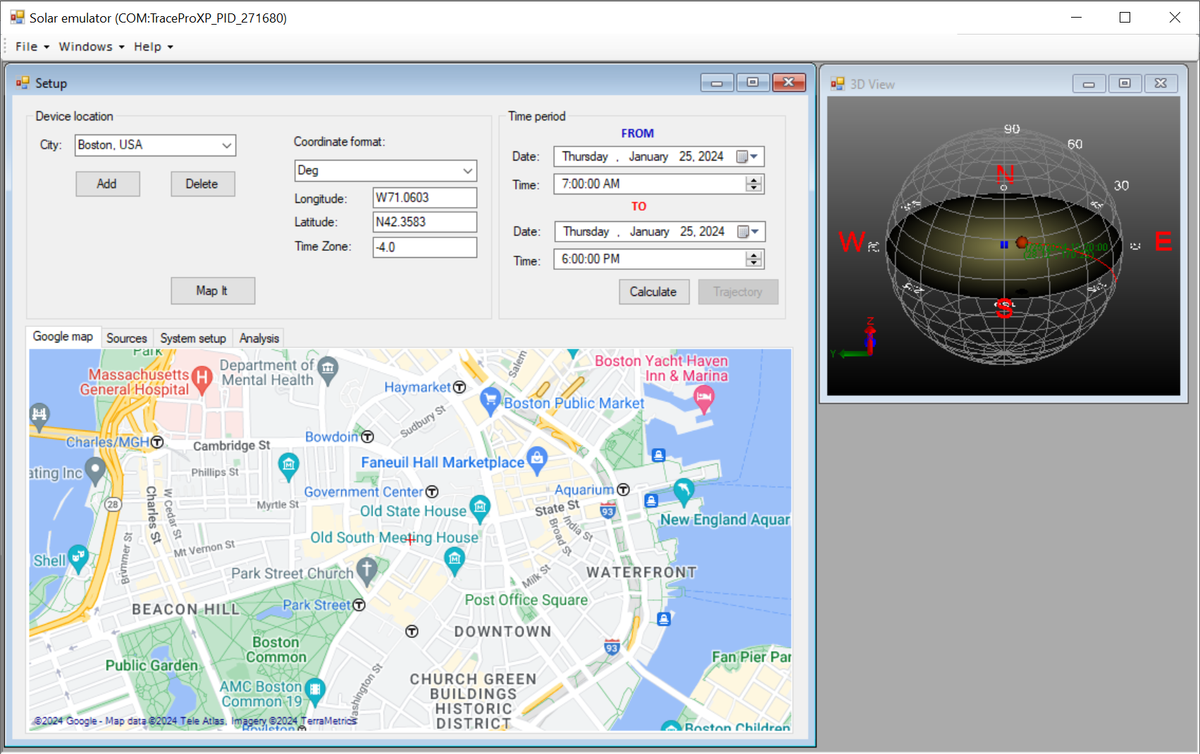
Task: Click the Haymarket transit station icon
Action: point(460,387)
